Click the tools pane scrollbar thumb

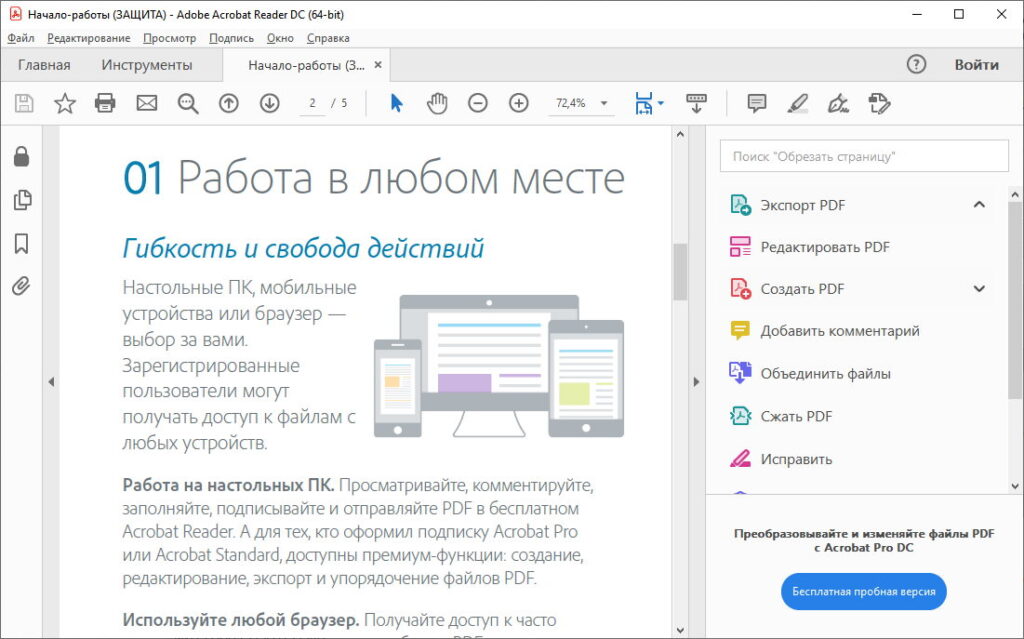click(x=1014, y=299)
